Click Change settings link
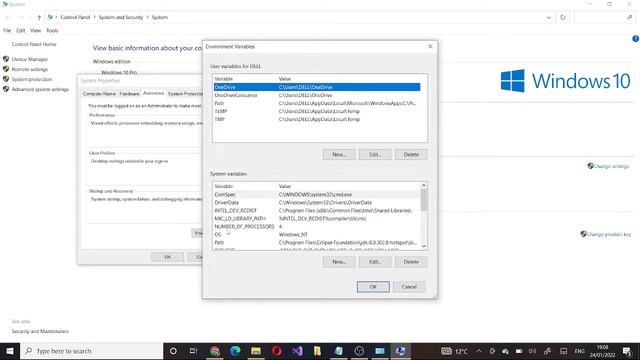Viewport: 640px width, 360px height. (x=611, y=166)
